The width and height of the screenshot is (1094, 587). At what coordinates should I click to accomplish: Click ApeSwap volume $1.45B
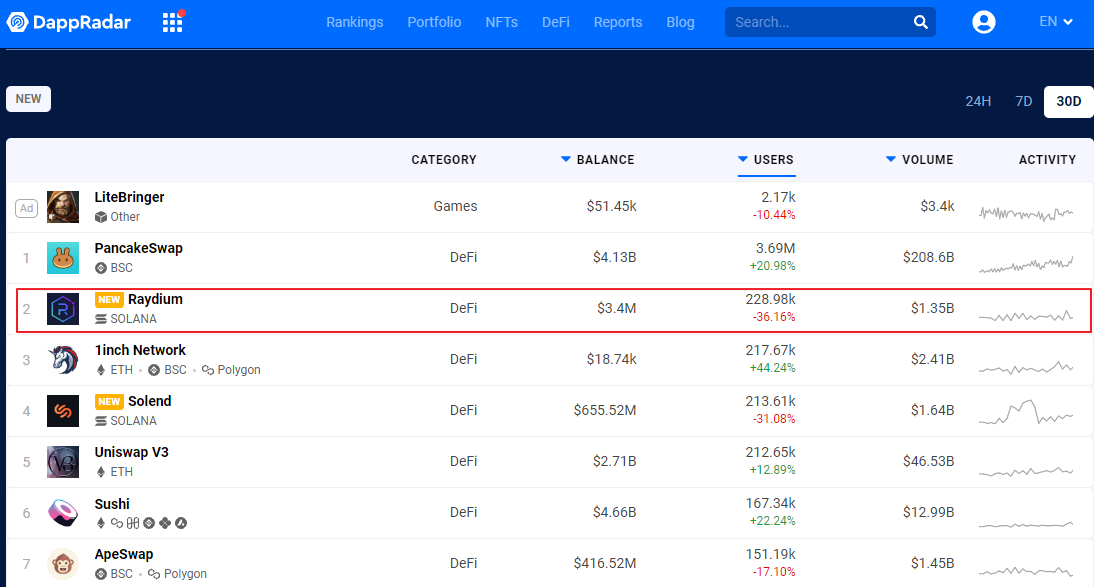coord(932,563)
